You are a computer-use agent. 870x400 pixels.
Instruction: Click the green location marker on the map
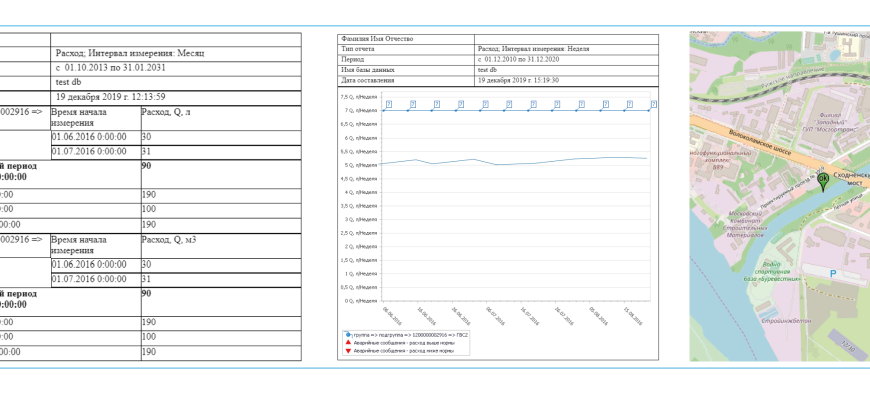822,181
